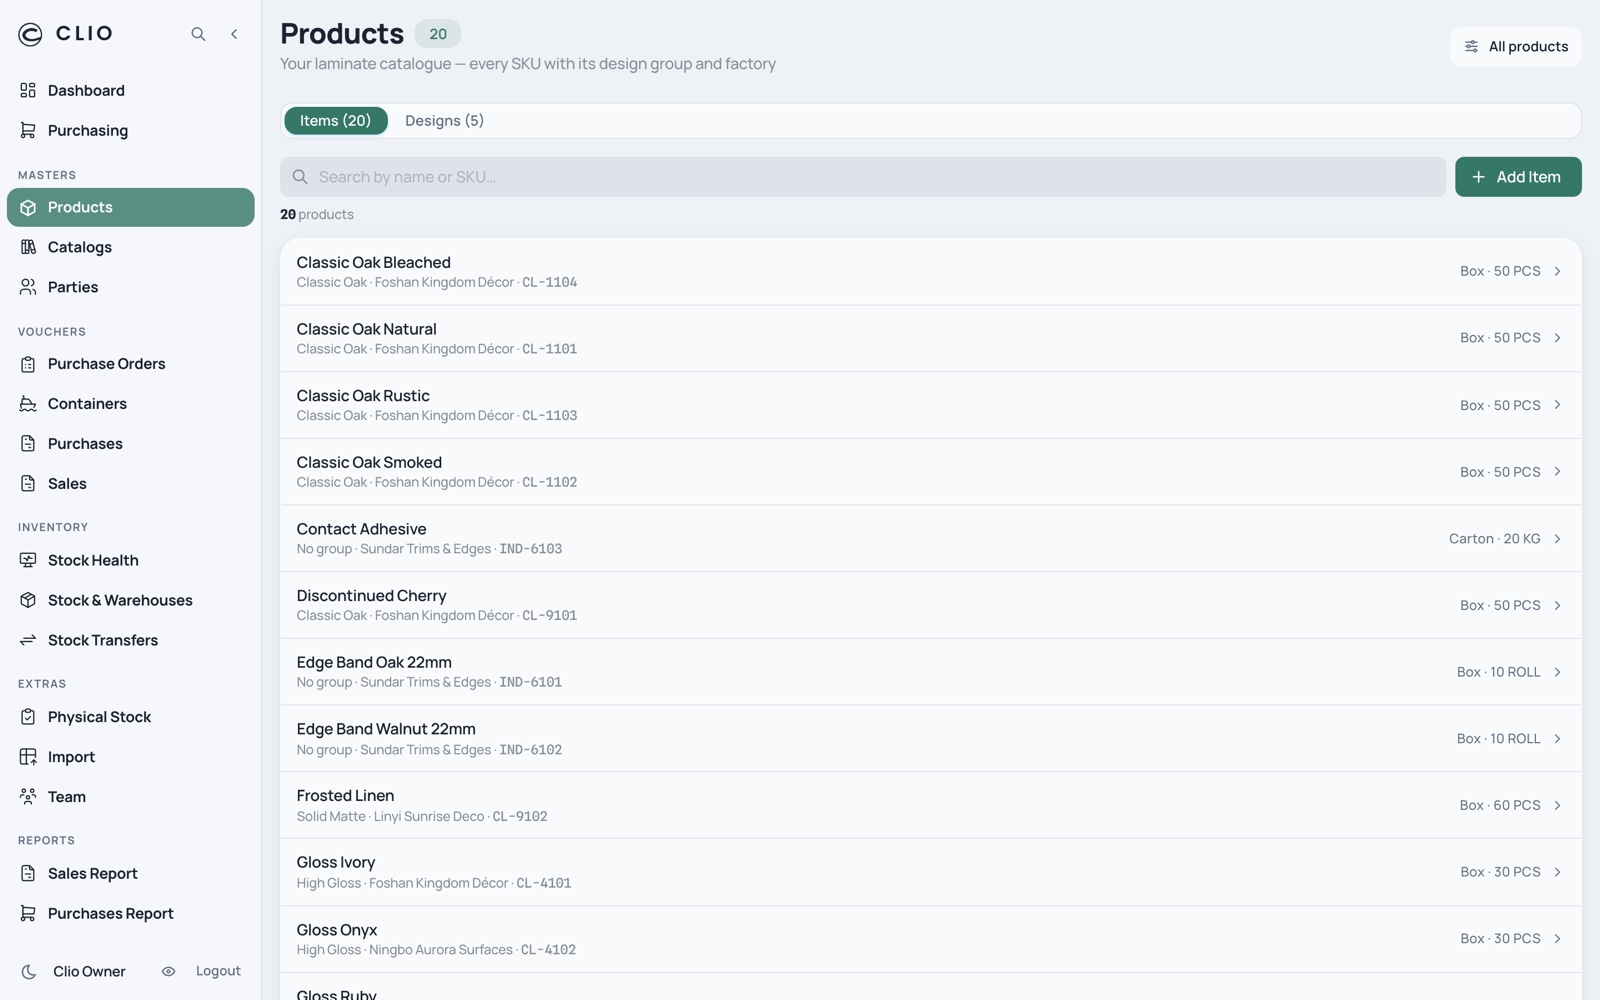Click the Purchase Orders clipboard icon
The image size is (1600, 1000).
point(28,364)
